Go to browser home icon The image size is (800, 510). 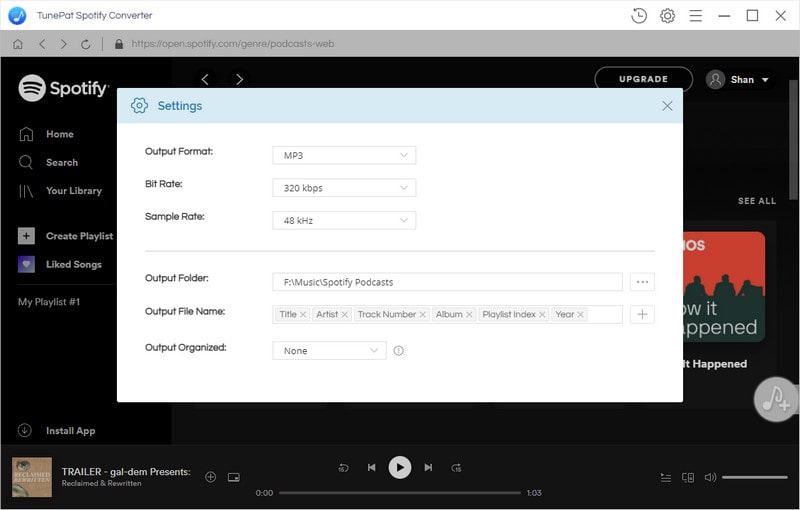pyautogui.click(x=18, y=44)
